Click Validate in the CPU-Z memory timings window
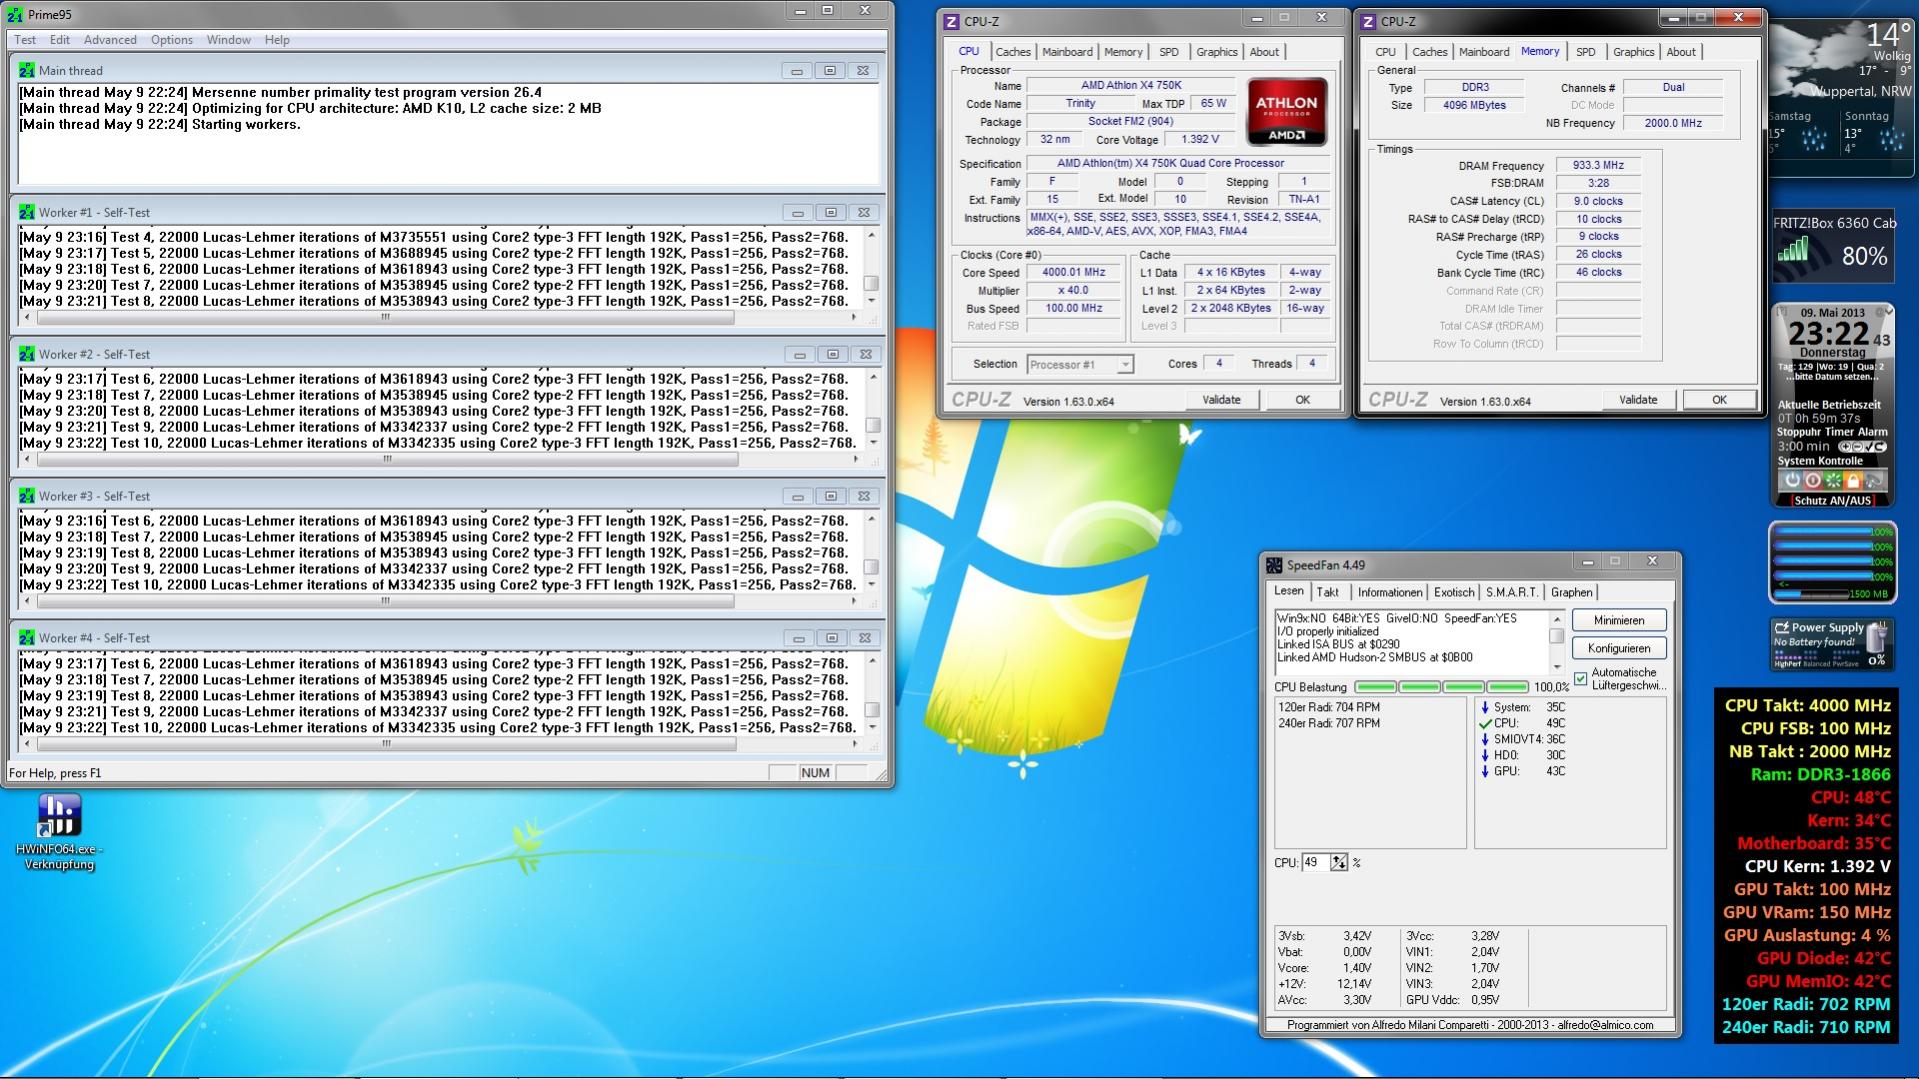This screenshot has height=1079, width=1919. point(1638,400)
